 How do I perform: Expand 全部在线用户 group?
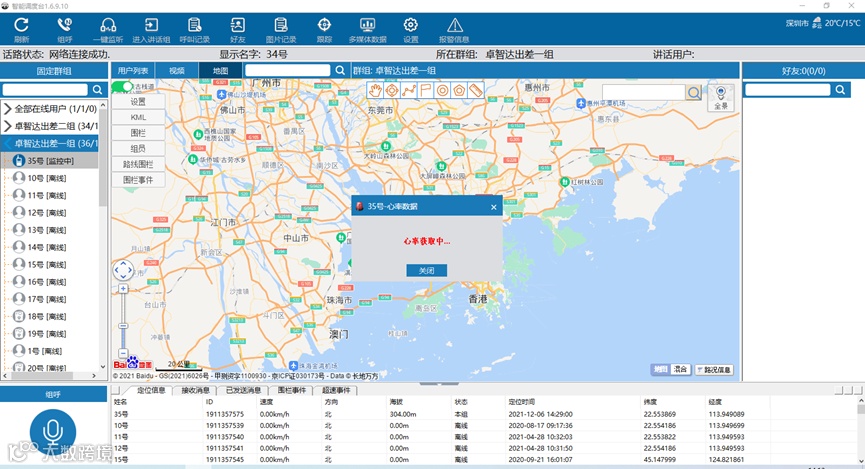click(x=8, y=109)
